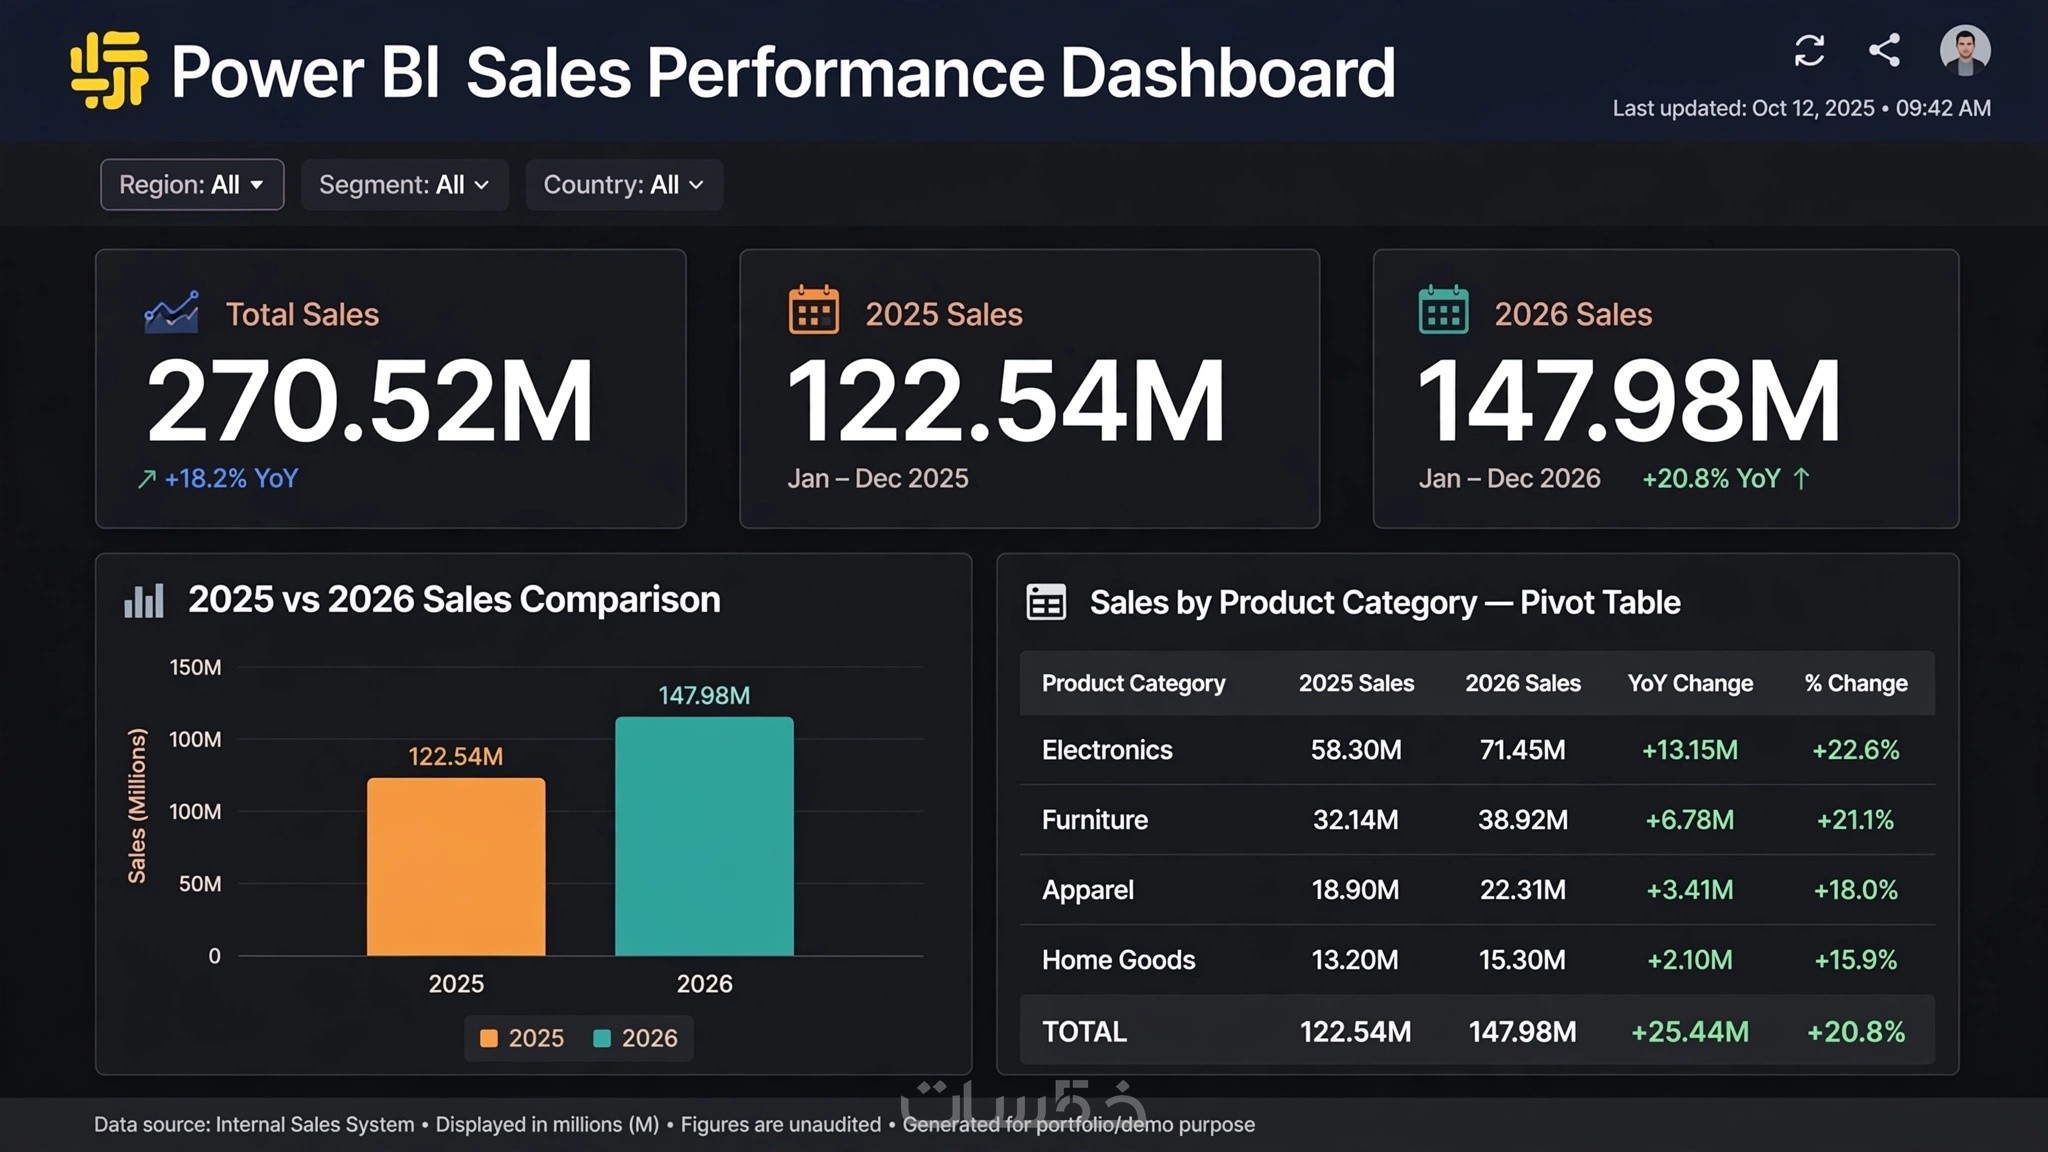Click the 50M y-axis label

(200, 884)
